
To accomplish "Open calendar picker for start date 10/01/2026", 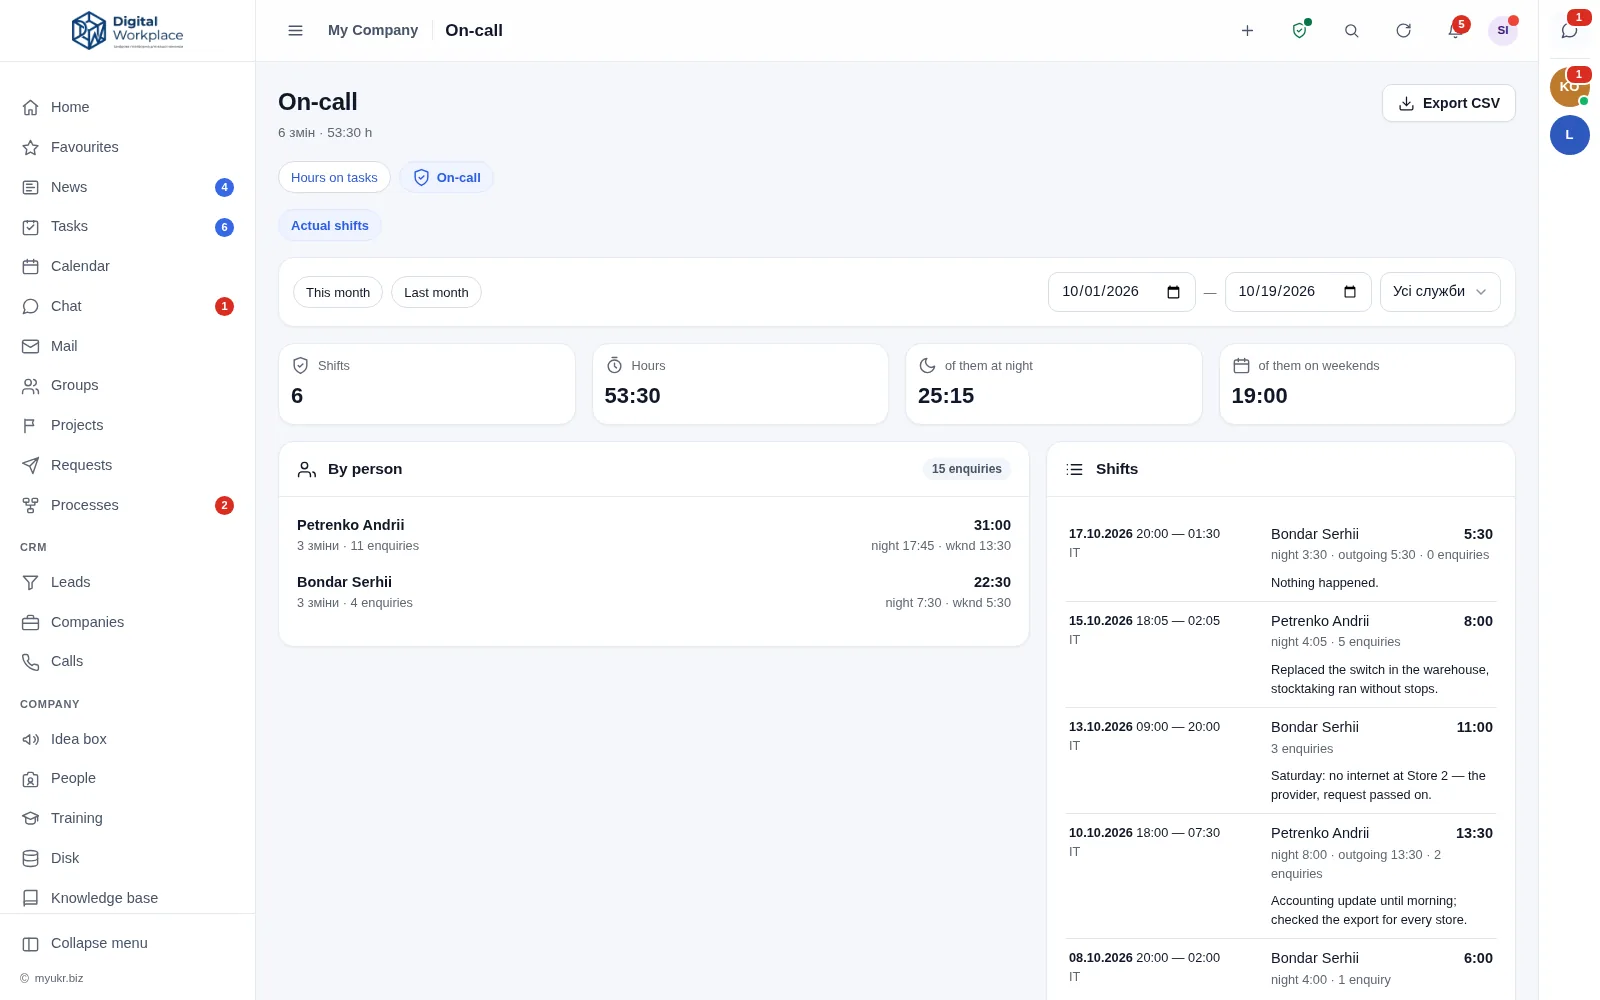I will 1174,292.
